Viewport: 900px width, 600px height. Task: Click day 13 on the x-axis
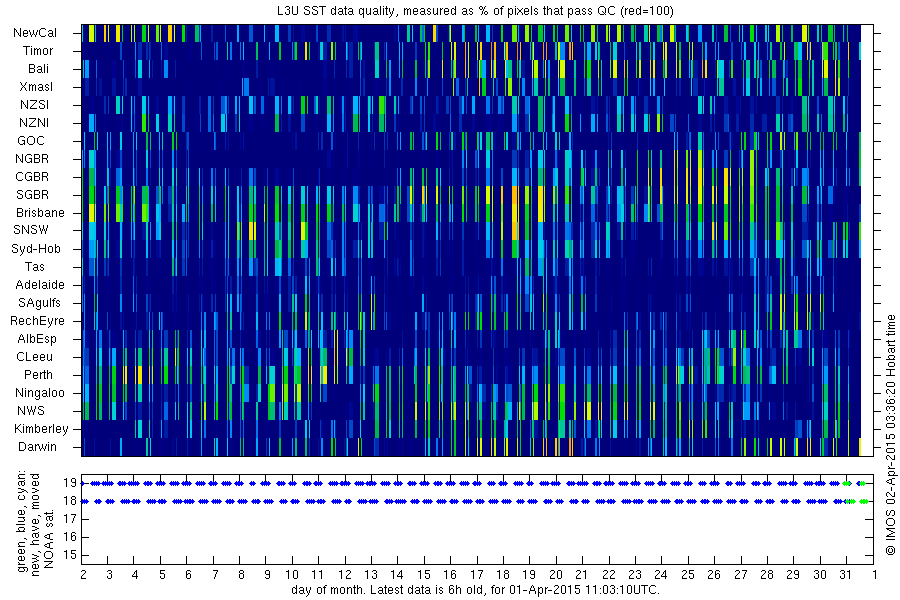pyautogui.click(x=371, y=575)
